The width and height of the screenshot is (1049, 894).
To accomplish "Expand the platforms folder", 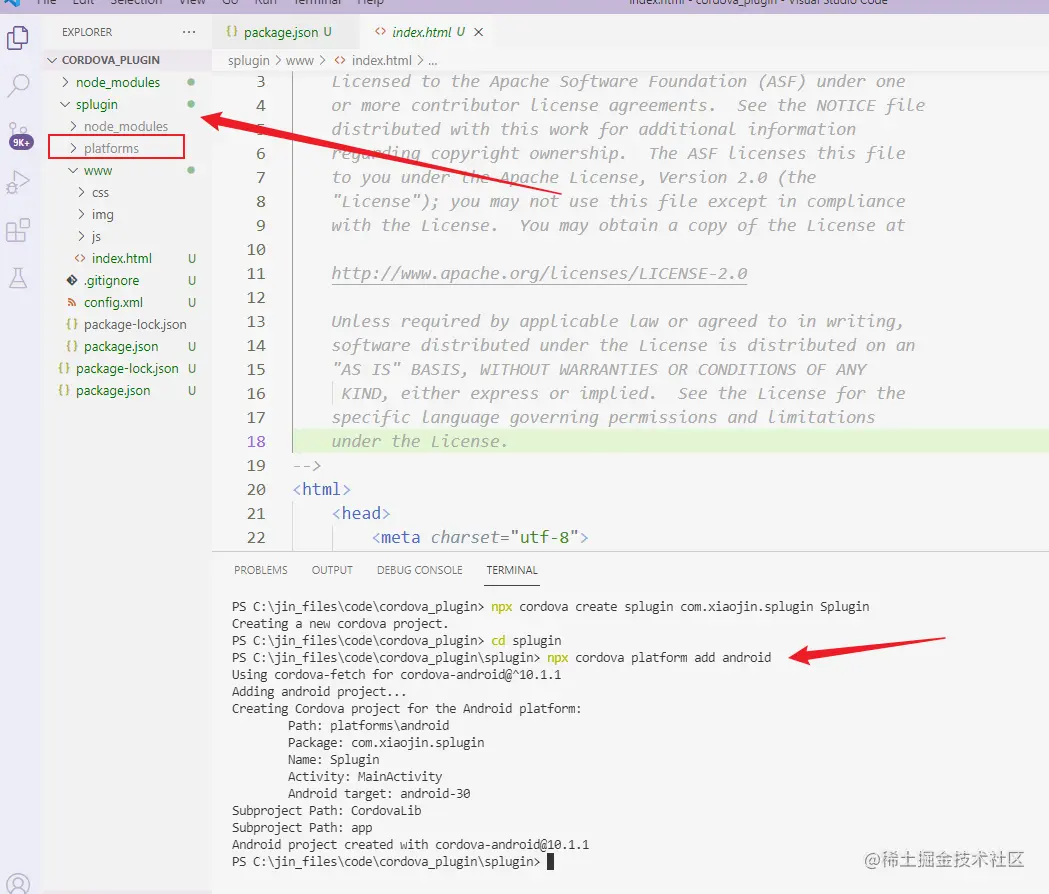I will [111, 149].
